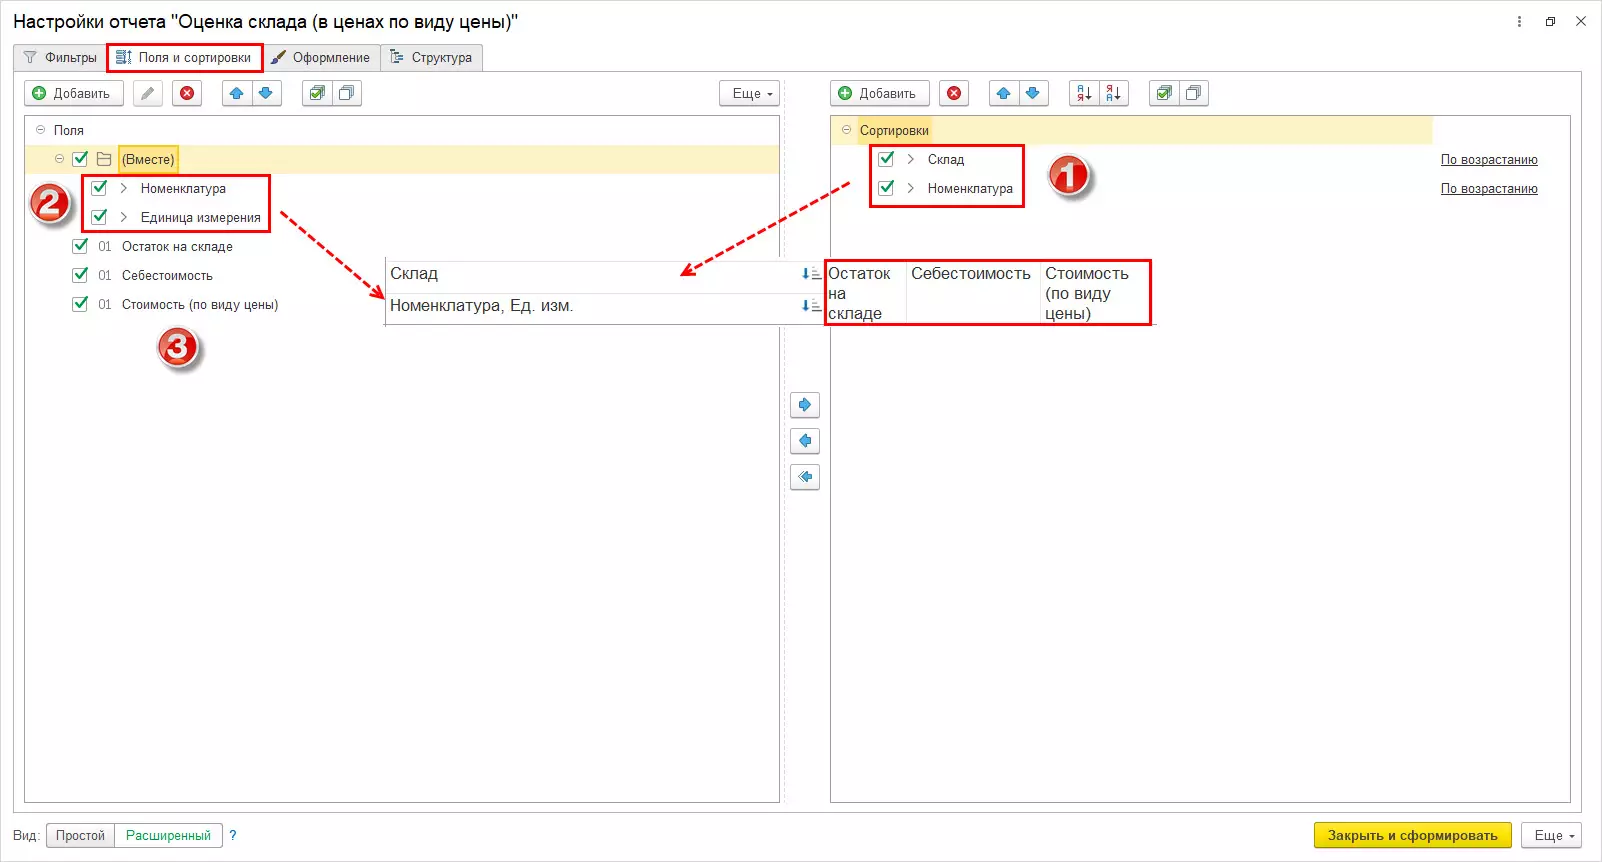
Task: Click Добавить in the fields panel
Action: point(74,93)
